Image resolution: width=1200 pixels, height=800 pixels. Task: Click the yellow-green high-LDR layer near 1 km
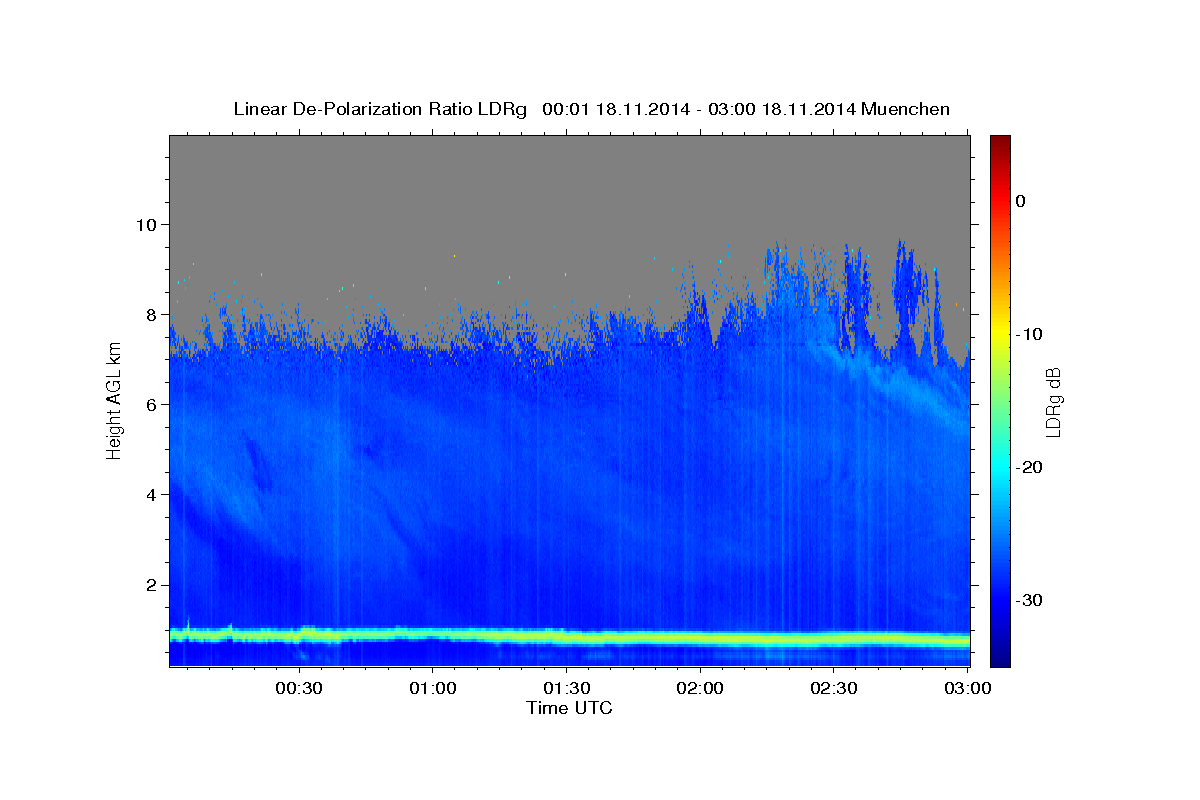point(569,636)
